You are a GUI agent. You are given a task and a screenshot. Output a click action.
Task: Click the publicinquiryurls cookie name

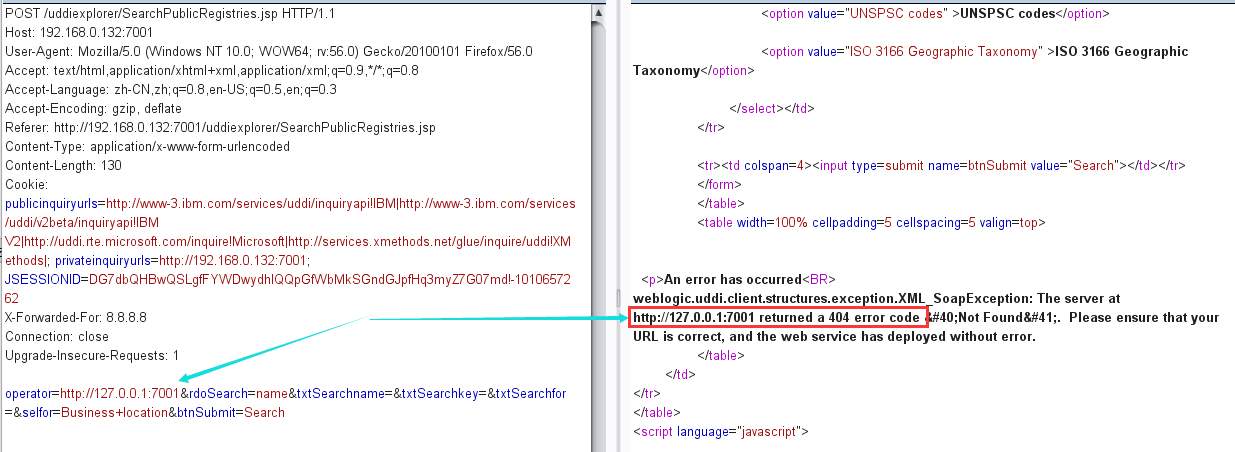tap(51, 203)
